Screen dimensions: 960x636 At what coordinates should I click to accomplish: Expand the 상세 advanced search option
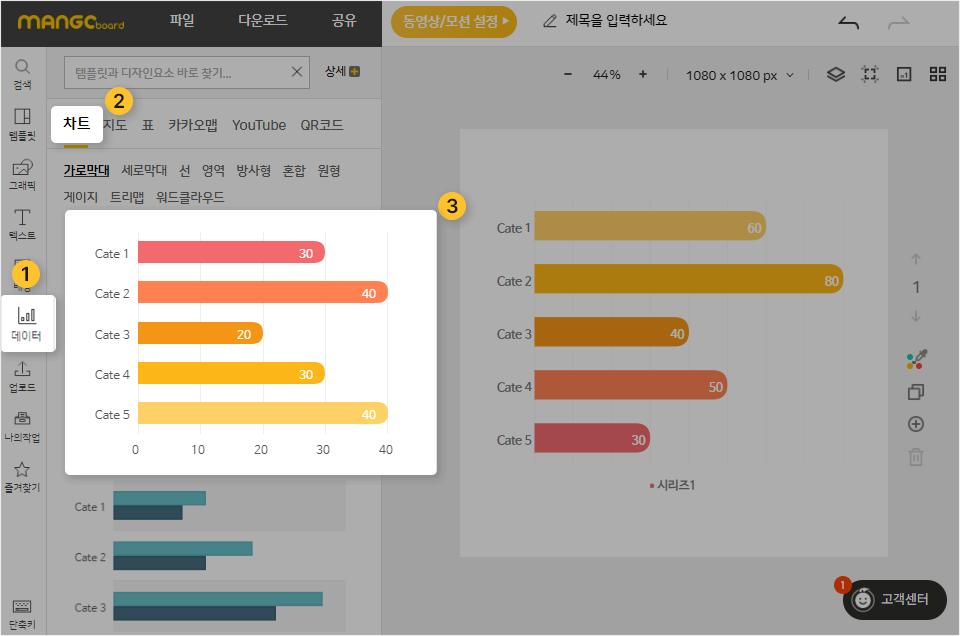tap(342, 71)
